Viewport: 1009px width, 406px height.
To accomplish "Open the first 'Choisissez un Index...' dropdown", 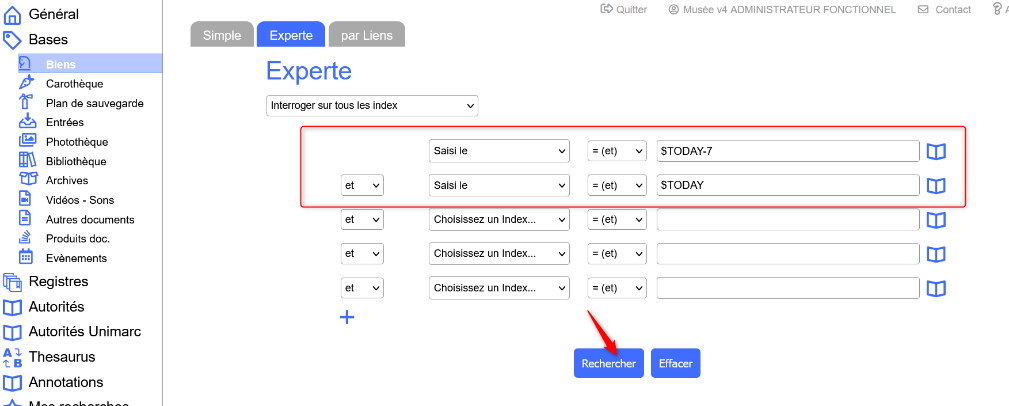I will click(498, 219).
